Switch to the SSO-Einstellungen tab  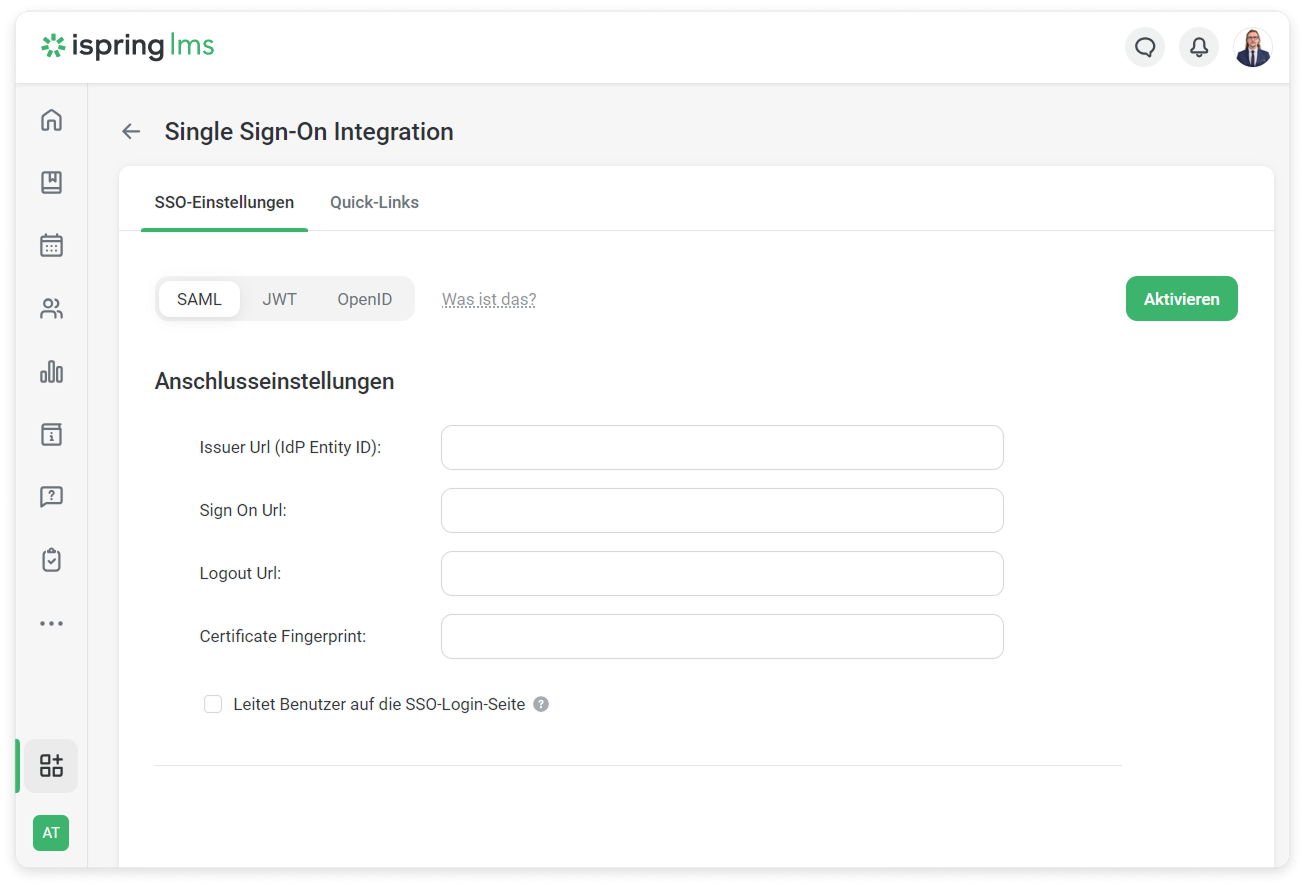point(224,202)
